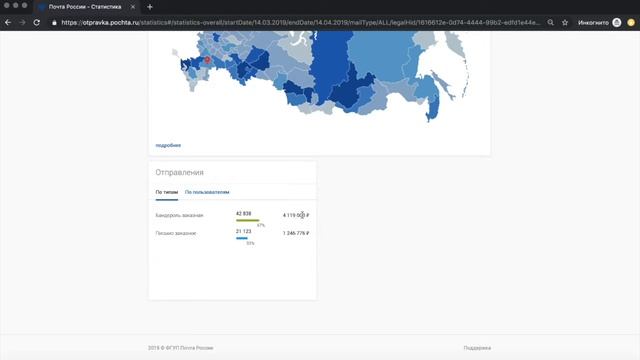Image resolution: width=640 pixels, height=360 pixels.
Task: Bookmark this page with the star
Action: pos(565,22)
